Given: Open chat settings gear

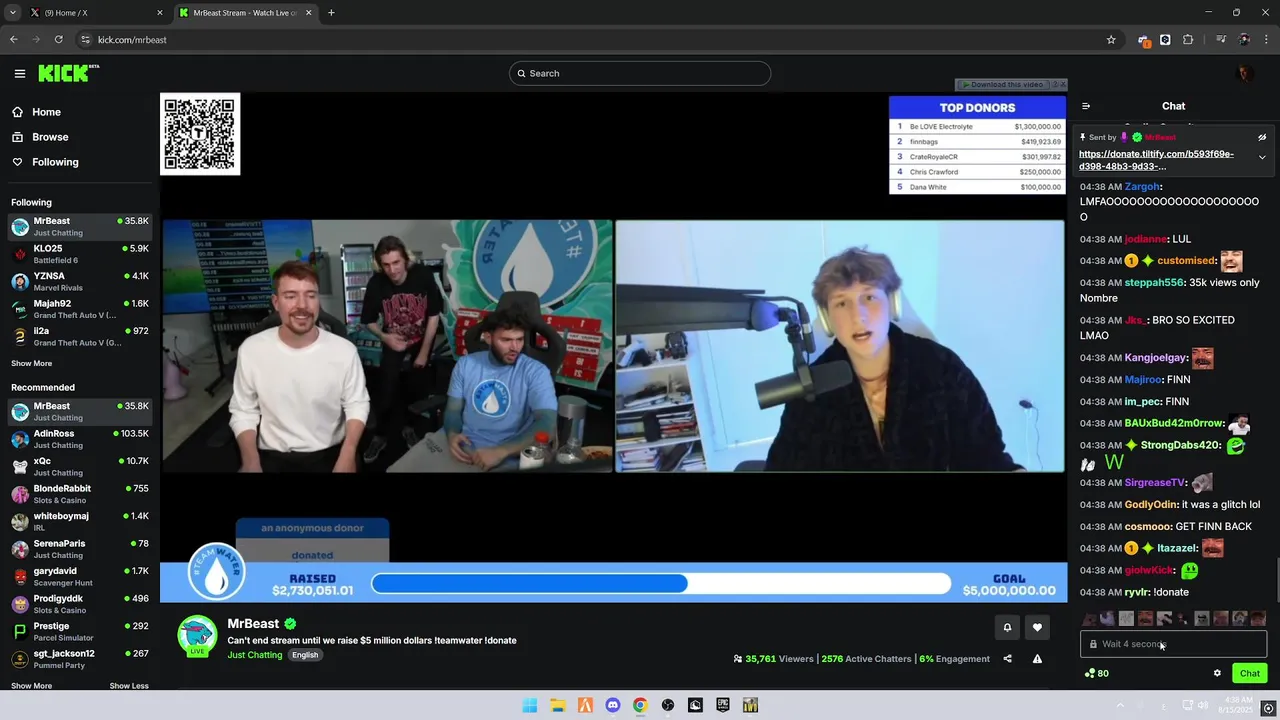Looking at the screenshot, I should tap(1217, 673).
